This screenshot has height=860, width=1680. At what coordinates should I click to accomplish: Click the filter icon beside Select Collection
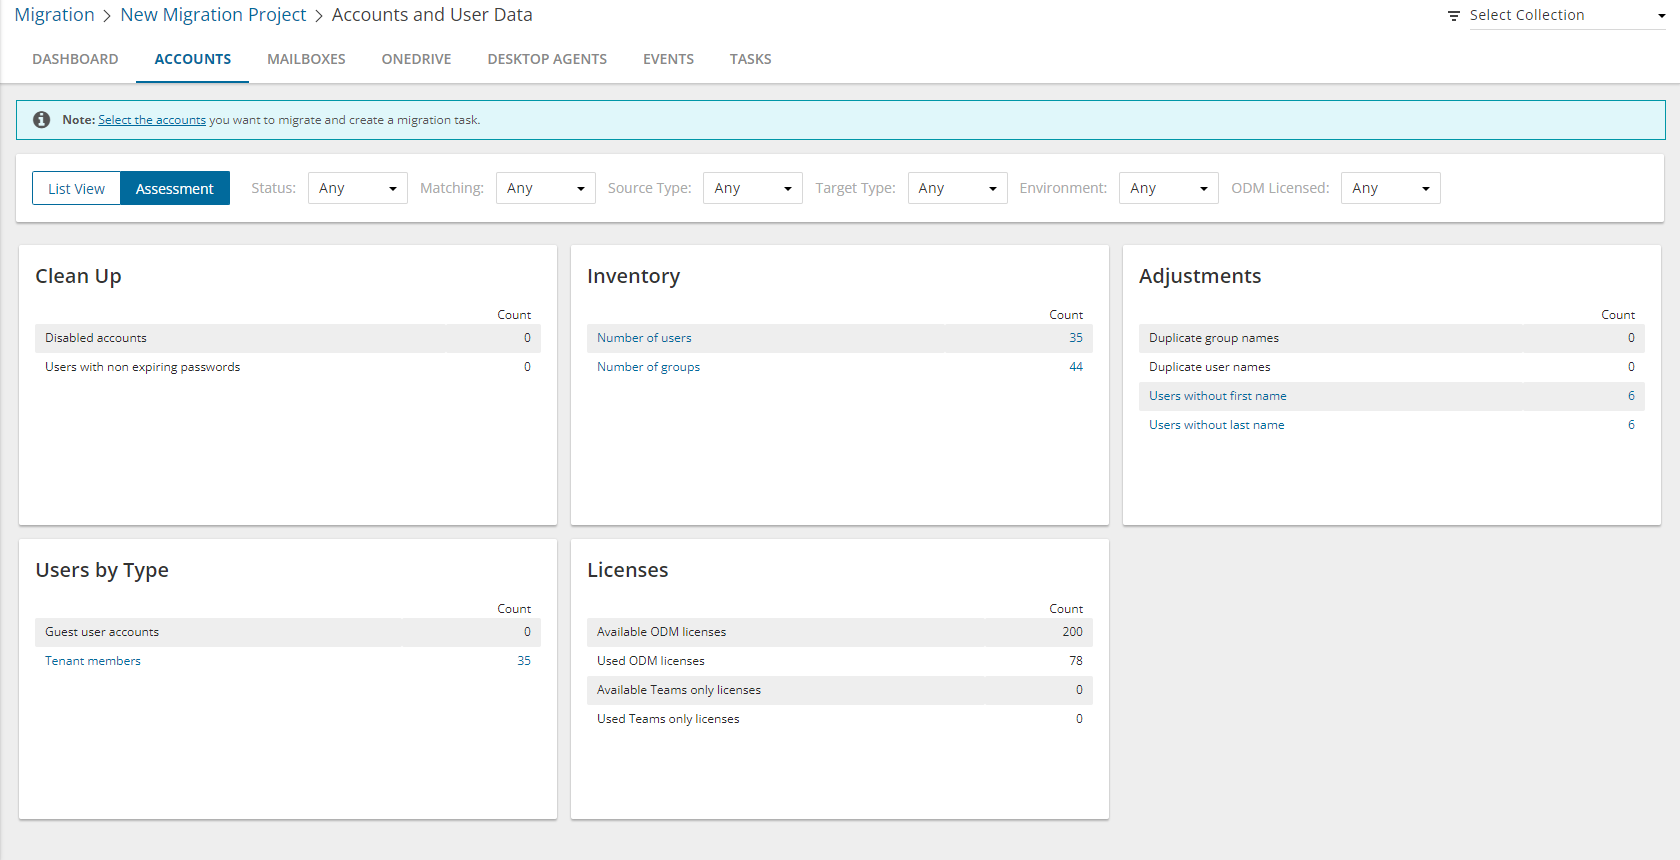pyautogui.click(x=1454, y=16)
